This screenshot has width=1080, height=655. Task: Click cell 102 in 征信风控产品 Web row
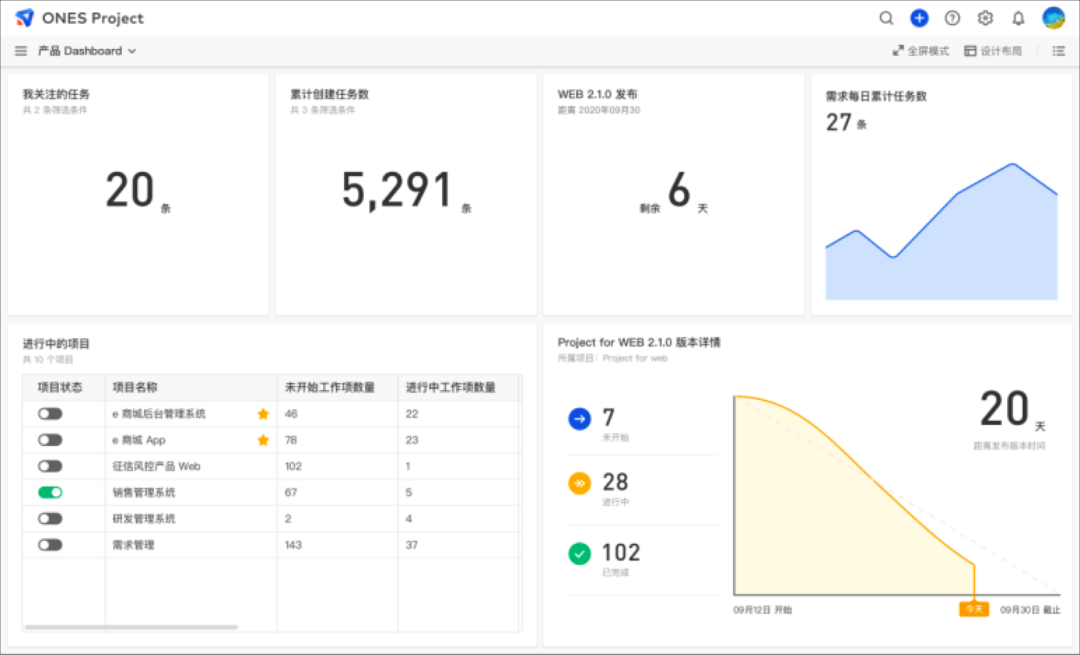tap(293, 466)
